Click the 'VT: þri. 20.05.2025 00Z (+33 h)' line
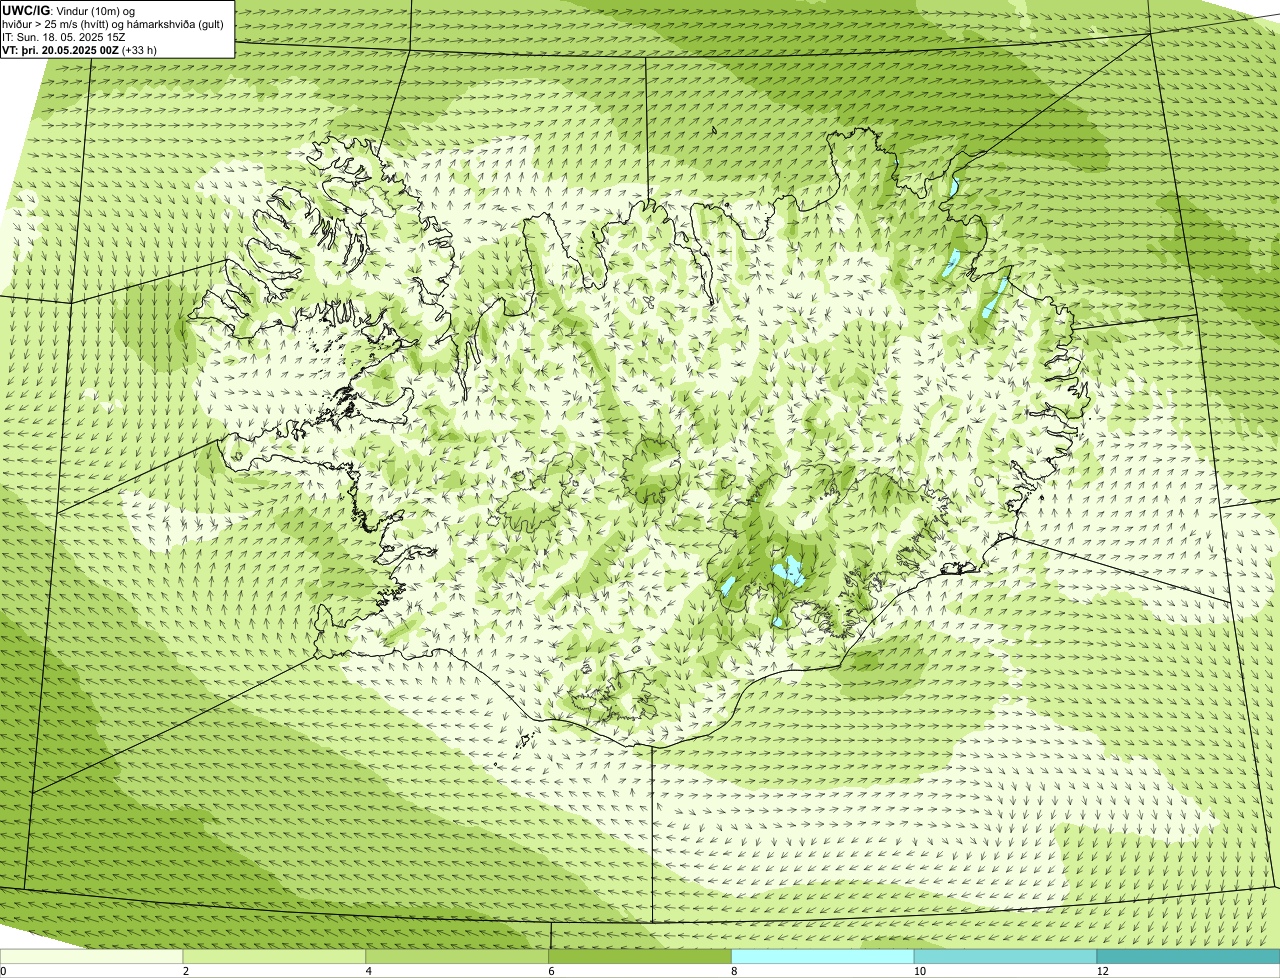Screen dimensions: 1280x978 80,50
